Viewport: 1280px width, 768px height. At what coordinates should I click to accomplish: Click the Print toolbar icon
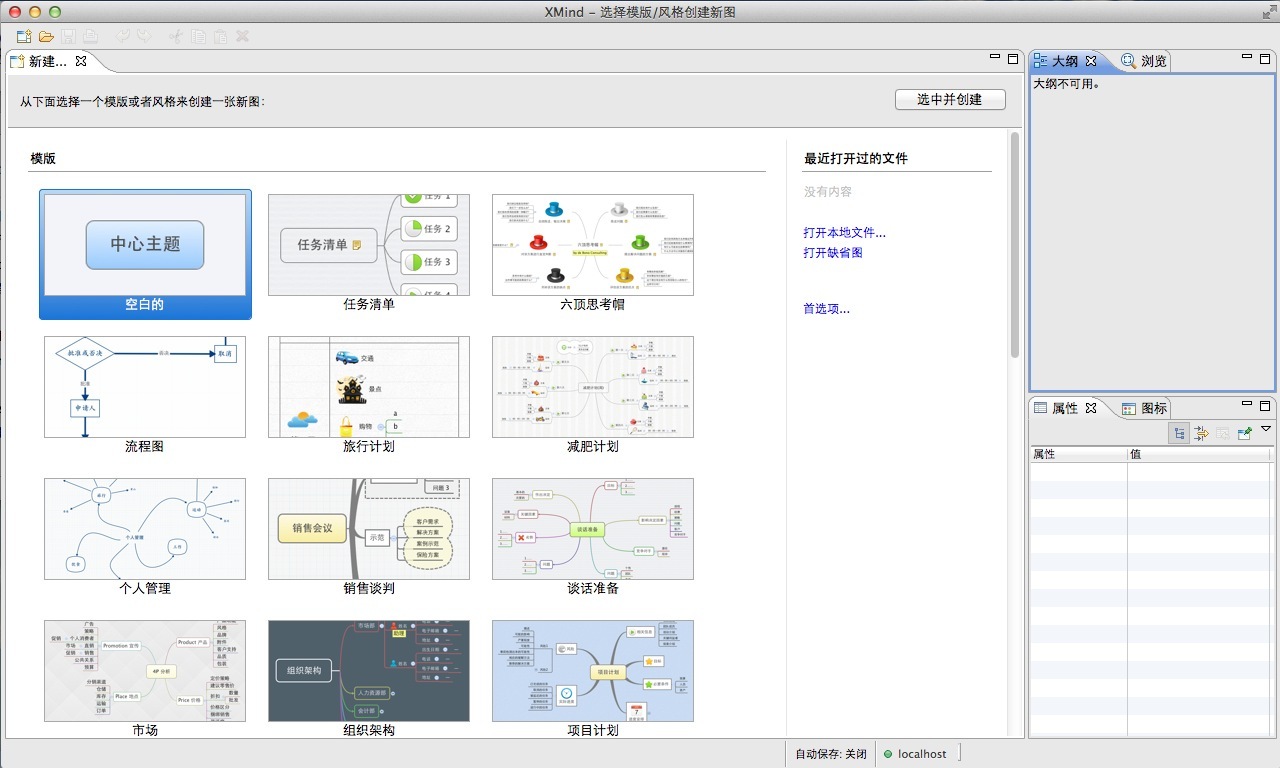pyautogui.click(x=91, y=36)
